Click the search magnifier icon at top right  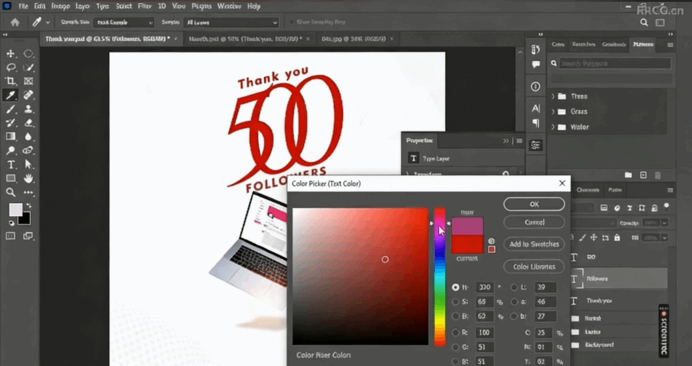pyautogui.click(x=644, y=22)
